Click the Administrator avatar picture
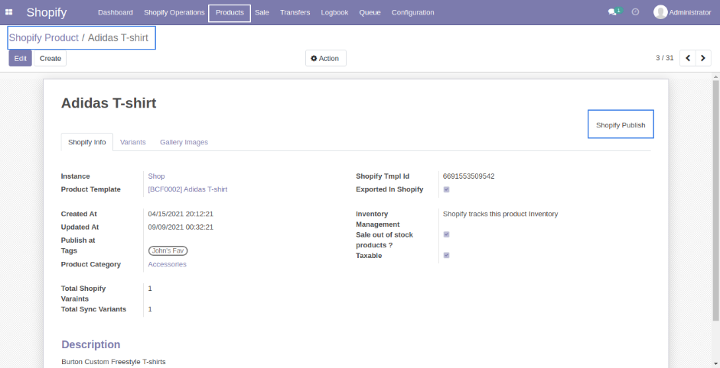720x368 pixels. pos(660,12)
